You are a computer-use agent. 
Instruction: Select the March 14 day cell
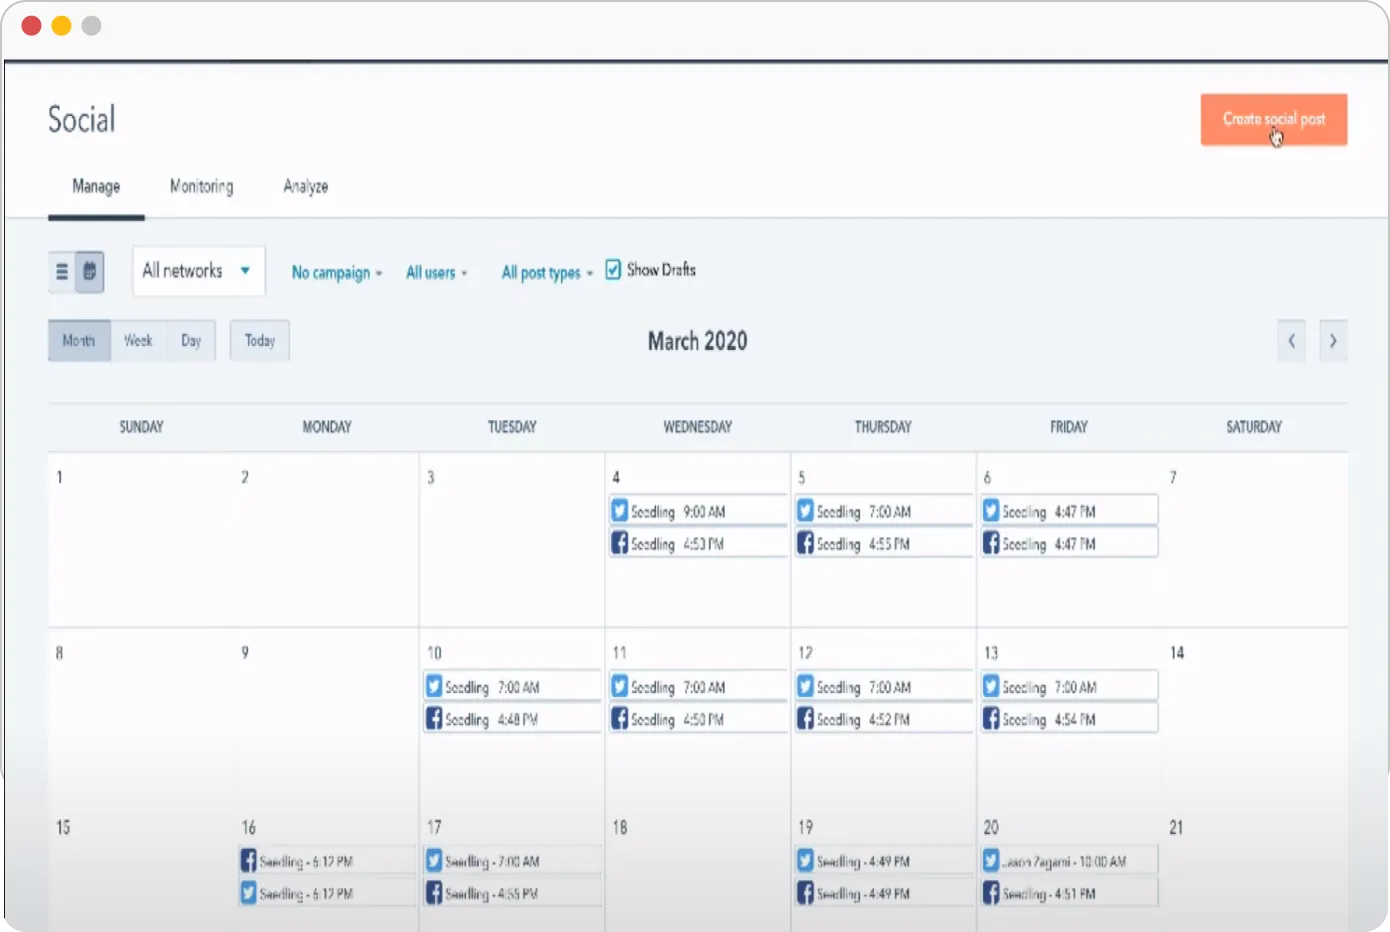[1255, 715]
